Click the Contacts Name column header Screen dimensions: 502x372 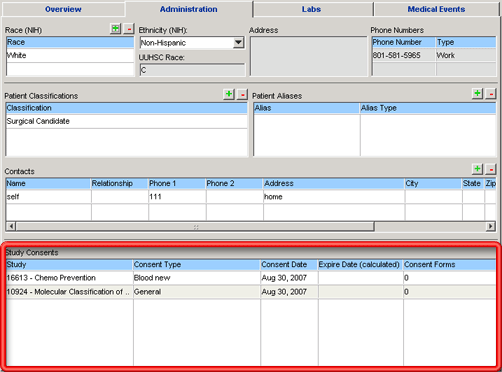[48, 184]
